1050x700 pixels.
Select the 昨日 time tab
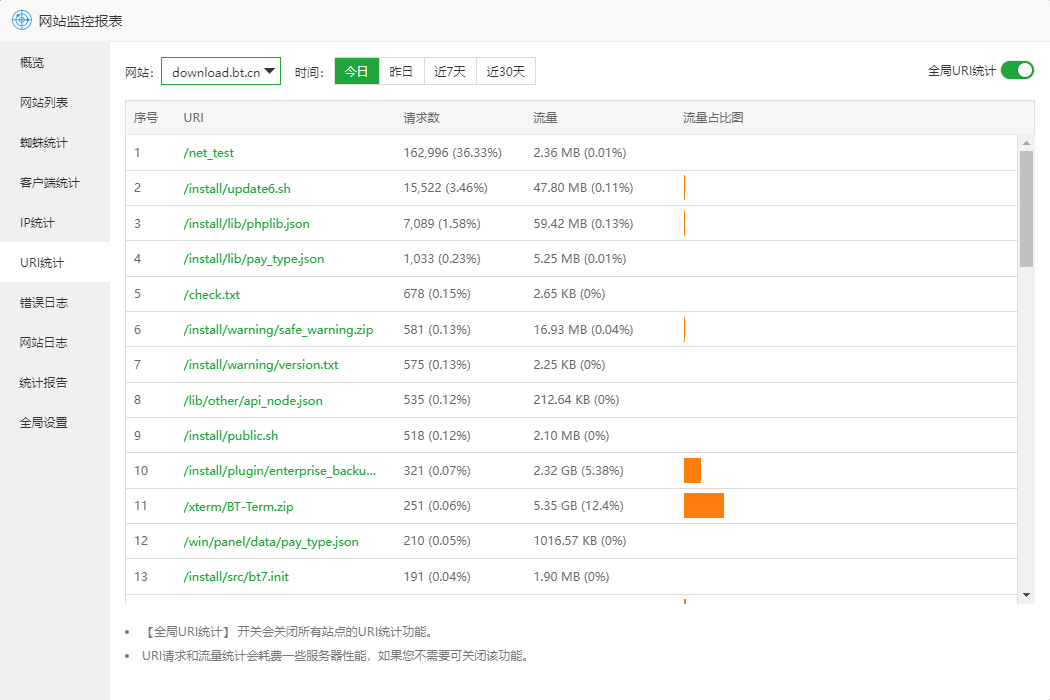pos(401,71)
